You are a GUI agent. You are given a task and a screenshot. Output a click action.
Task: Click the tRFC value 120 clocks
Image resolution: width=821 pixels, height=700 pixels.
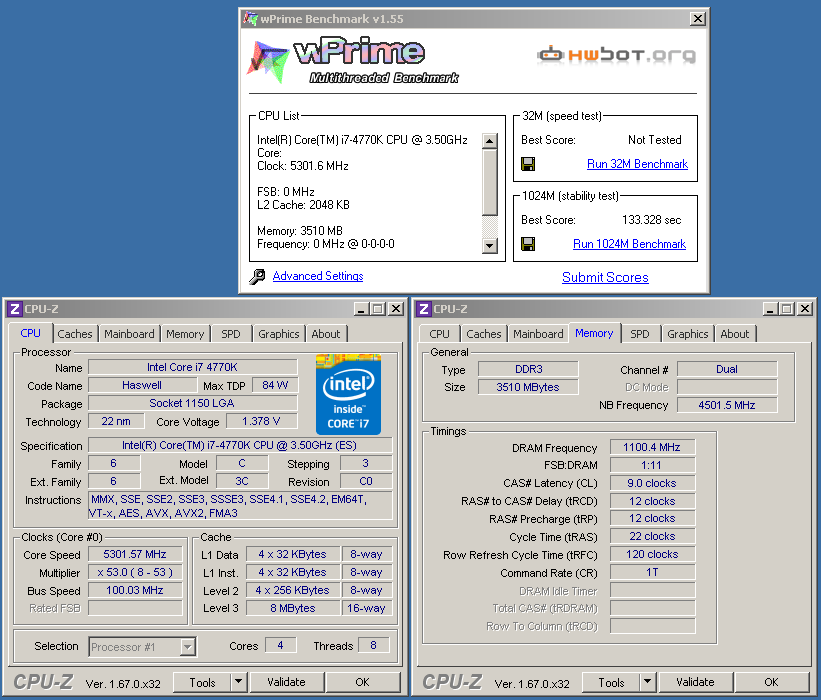(x=652, y=554)
